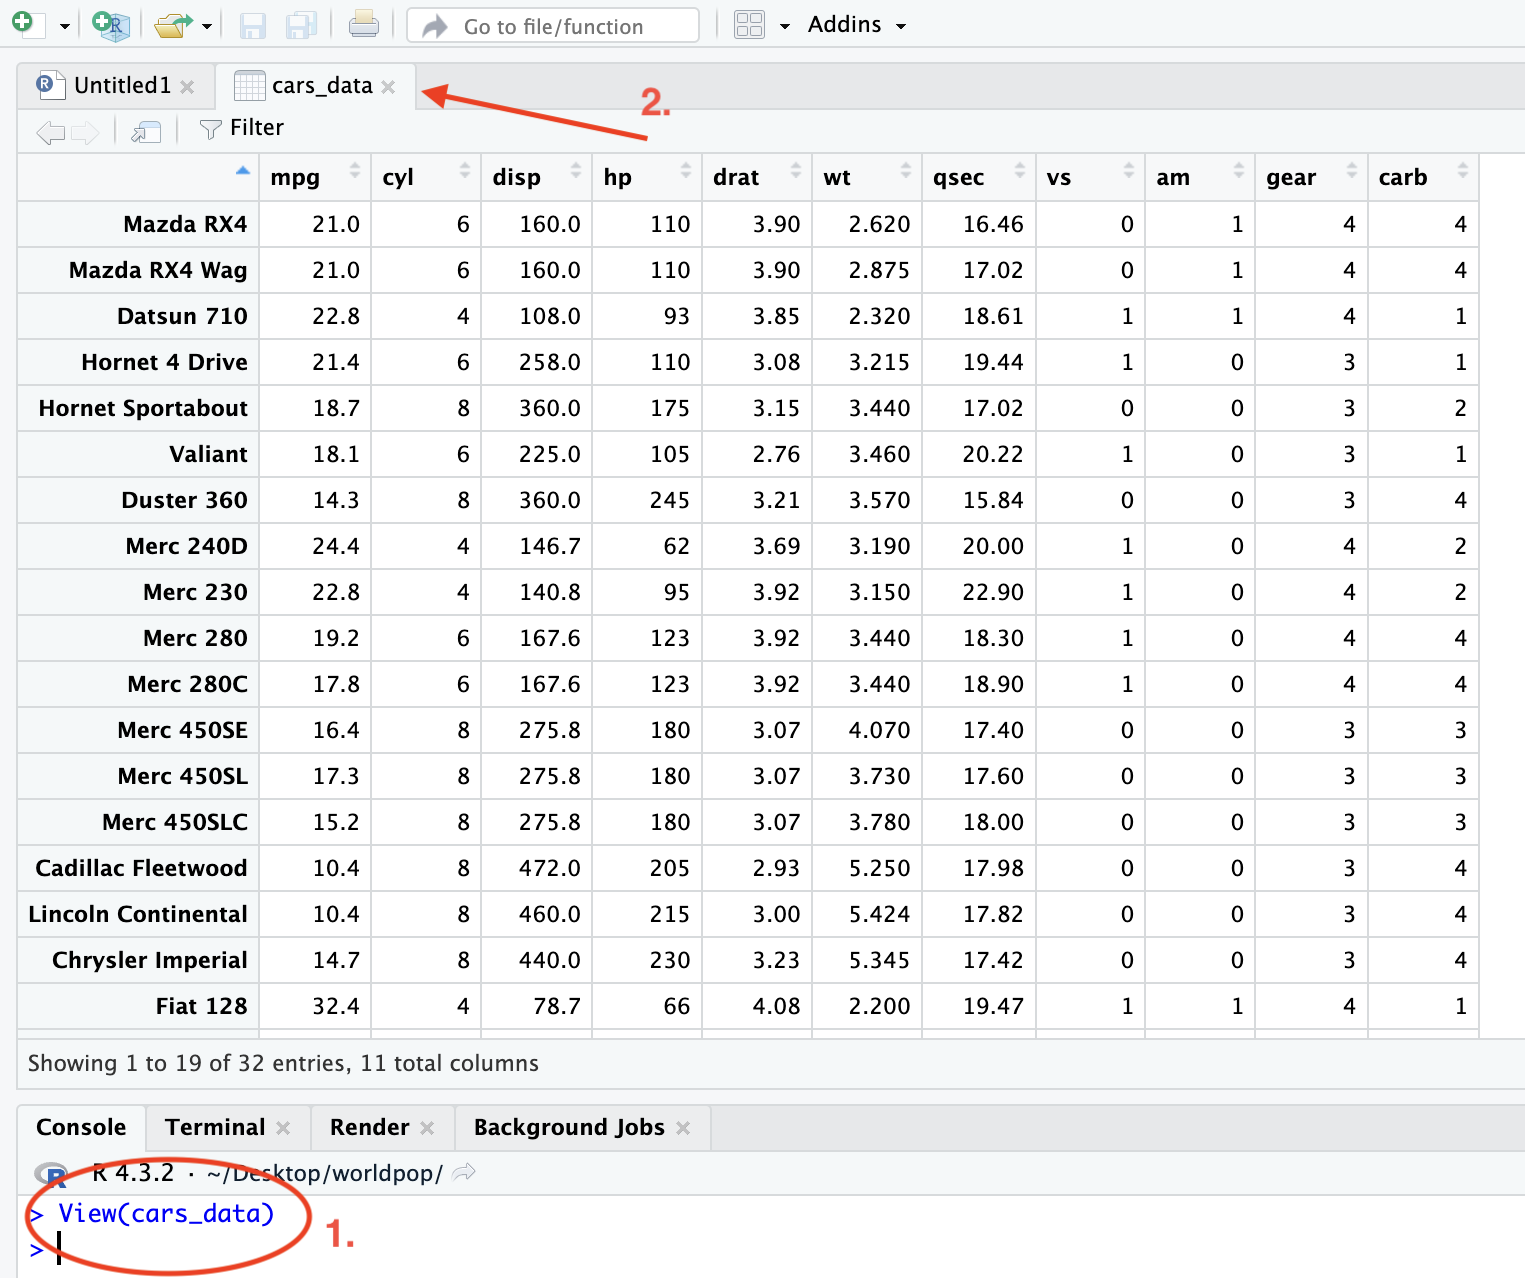Click the back navigation arrow icon
Viewport: 1525px width, 1278px height.
point(50,131)
